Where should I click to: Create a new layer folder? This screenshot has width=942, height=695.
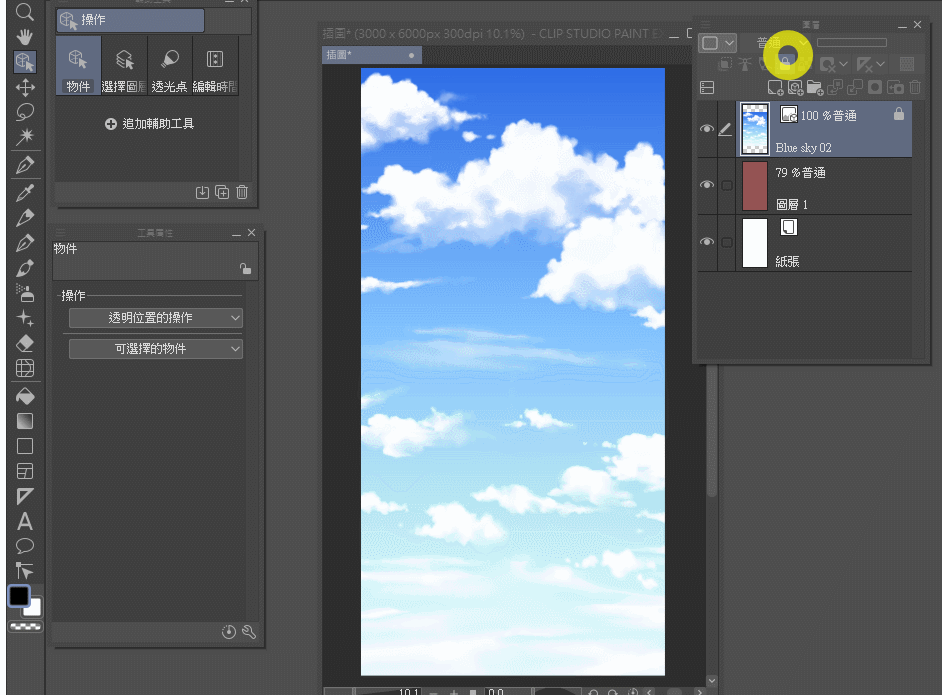(x=815, y=88)
